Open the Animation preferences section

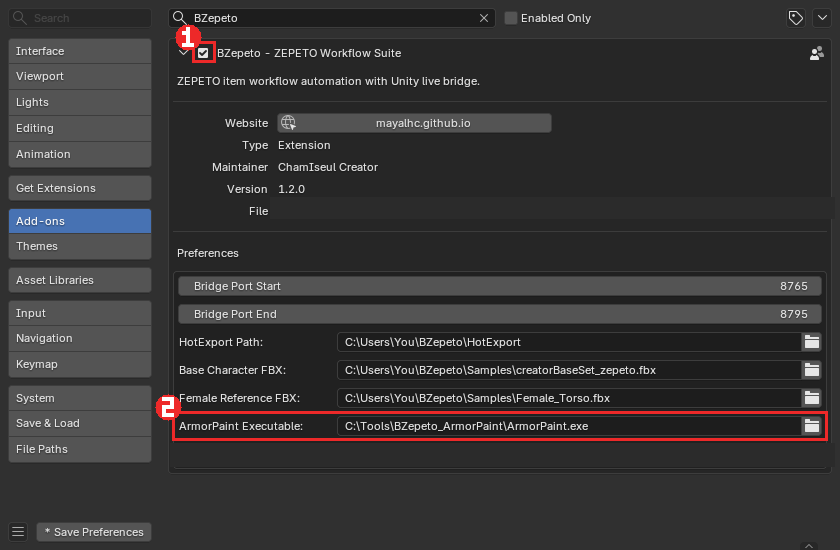(80, 154)
